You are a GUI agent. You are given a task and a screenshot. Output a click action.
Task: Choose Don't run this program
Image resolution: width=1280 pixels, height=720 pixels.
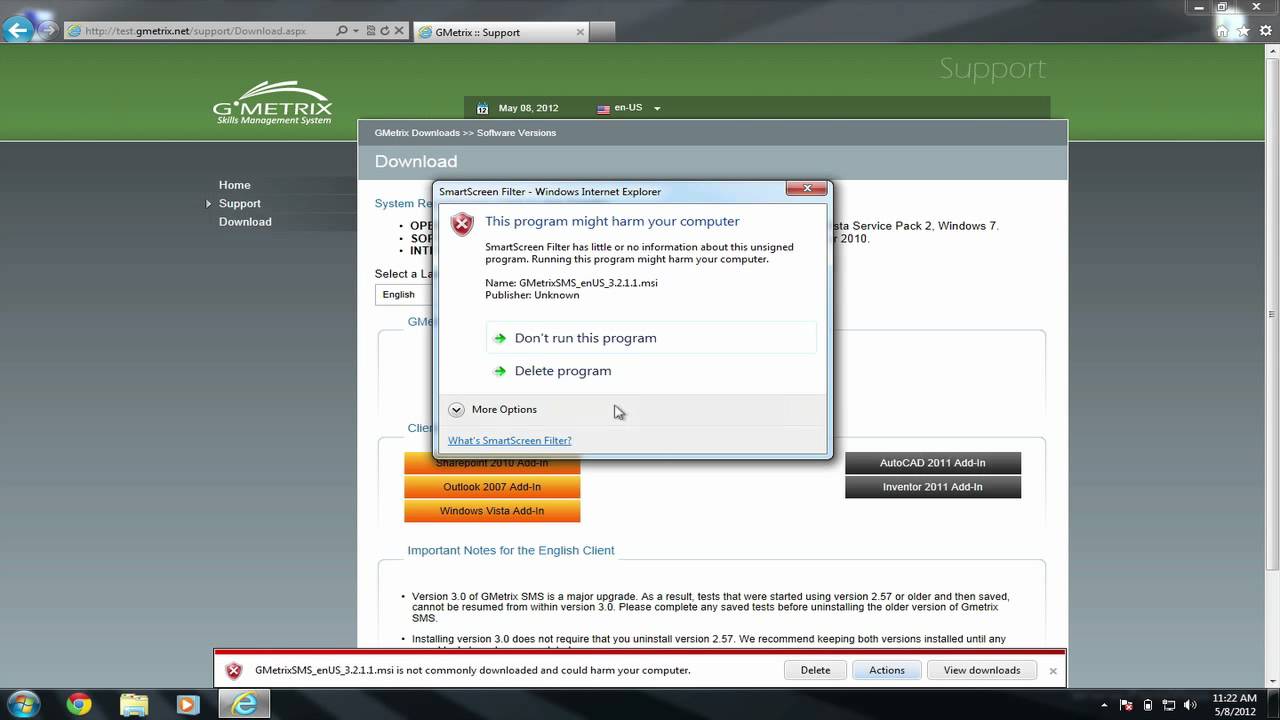coord(651,338)
